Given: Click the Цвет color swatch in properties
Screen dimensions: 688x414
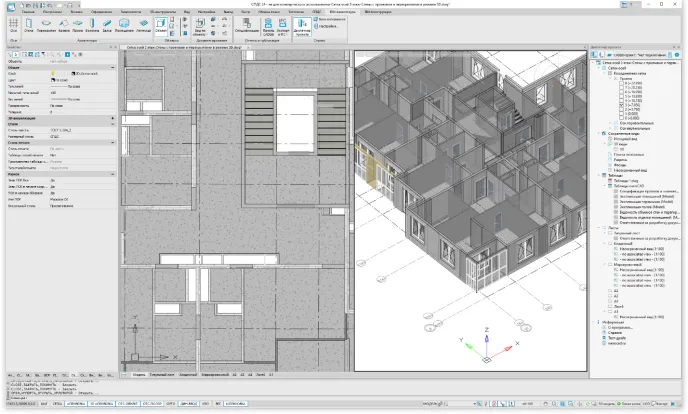Looking at the screenshot, I should pos(50,79).
